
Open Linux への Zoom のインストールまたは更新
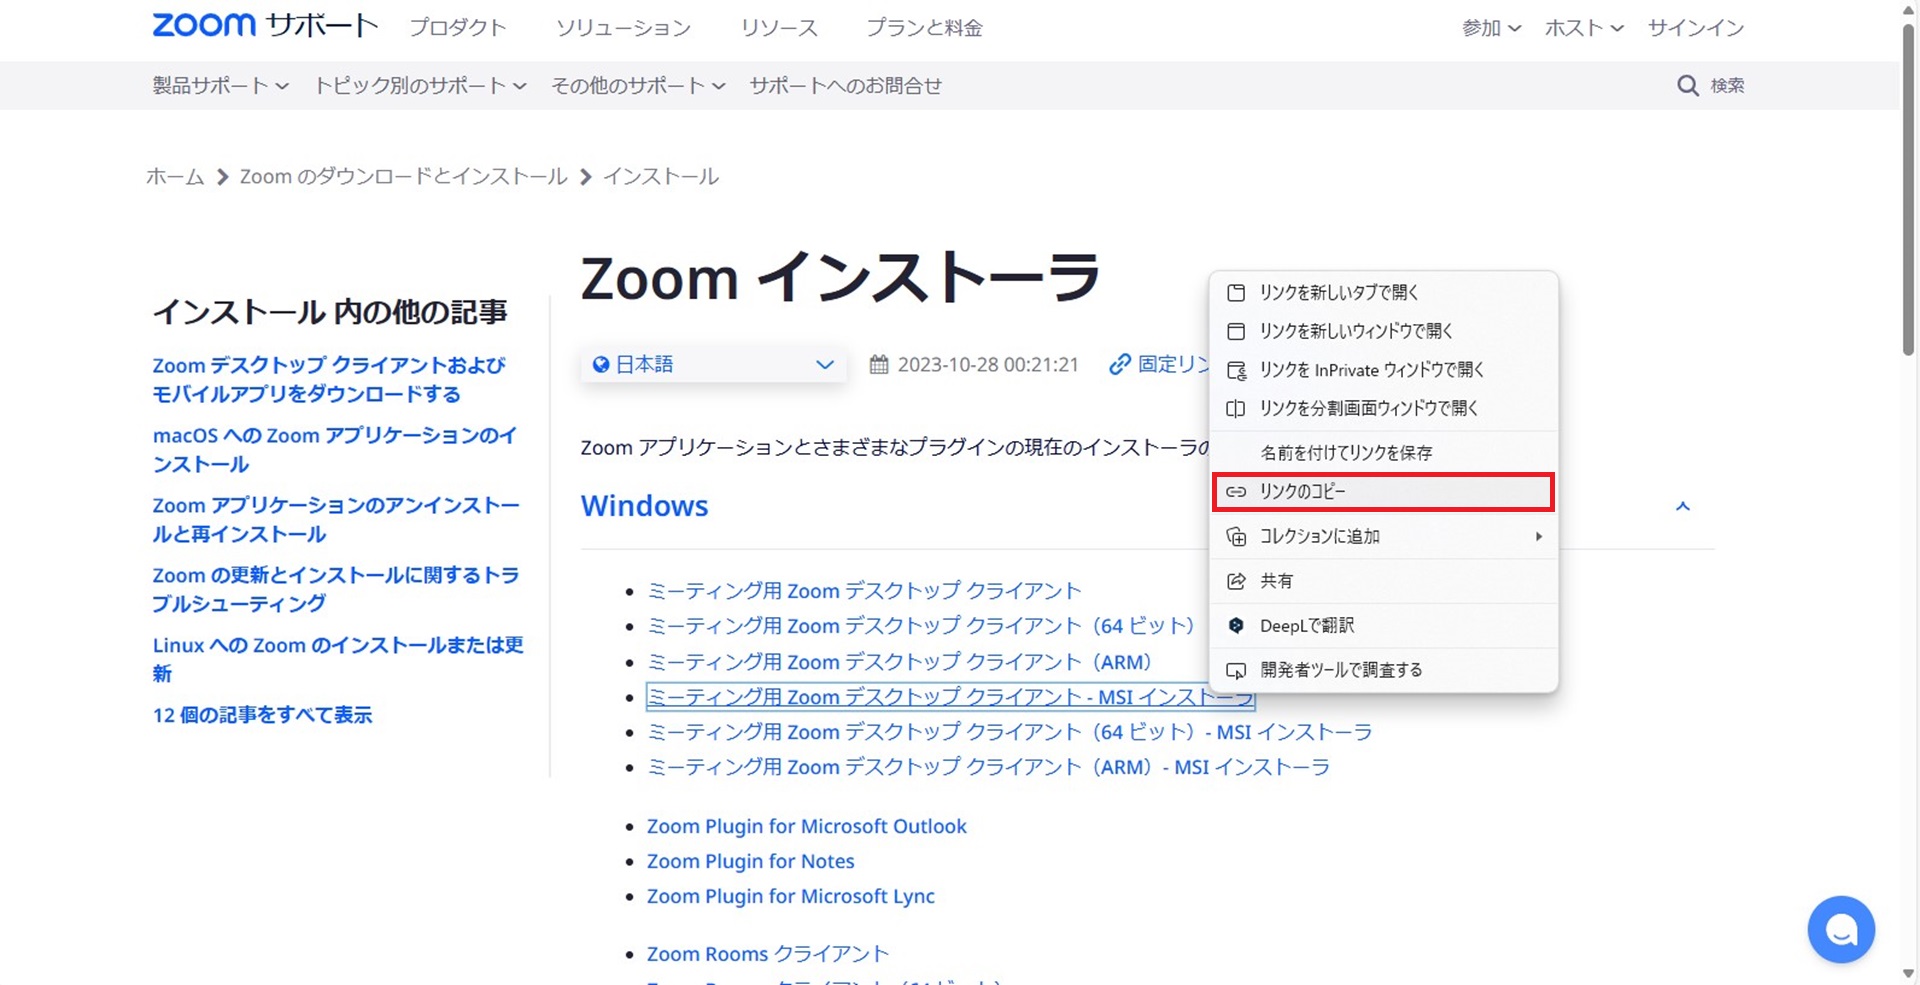[338, 660]
